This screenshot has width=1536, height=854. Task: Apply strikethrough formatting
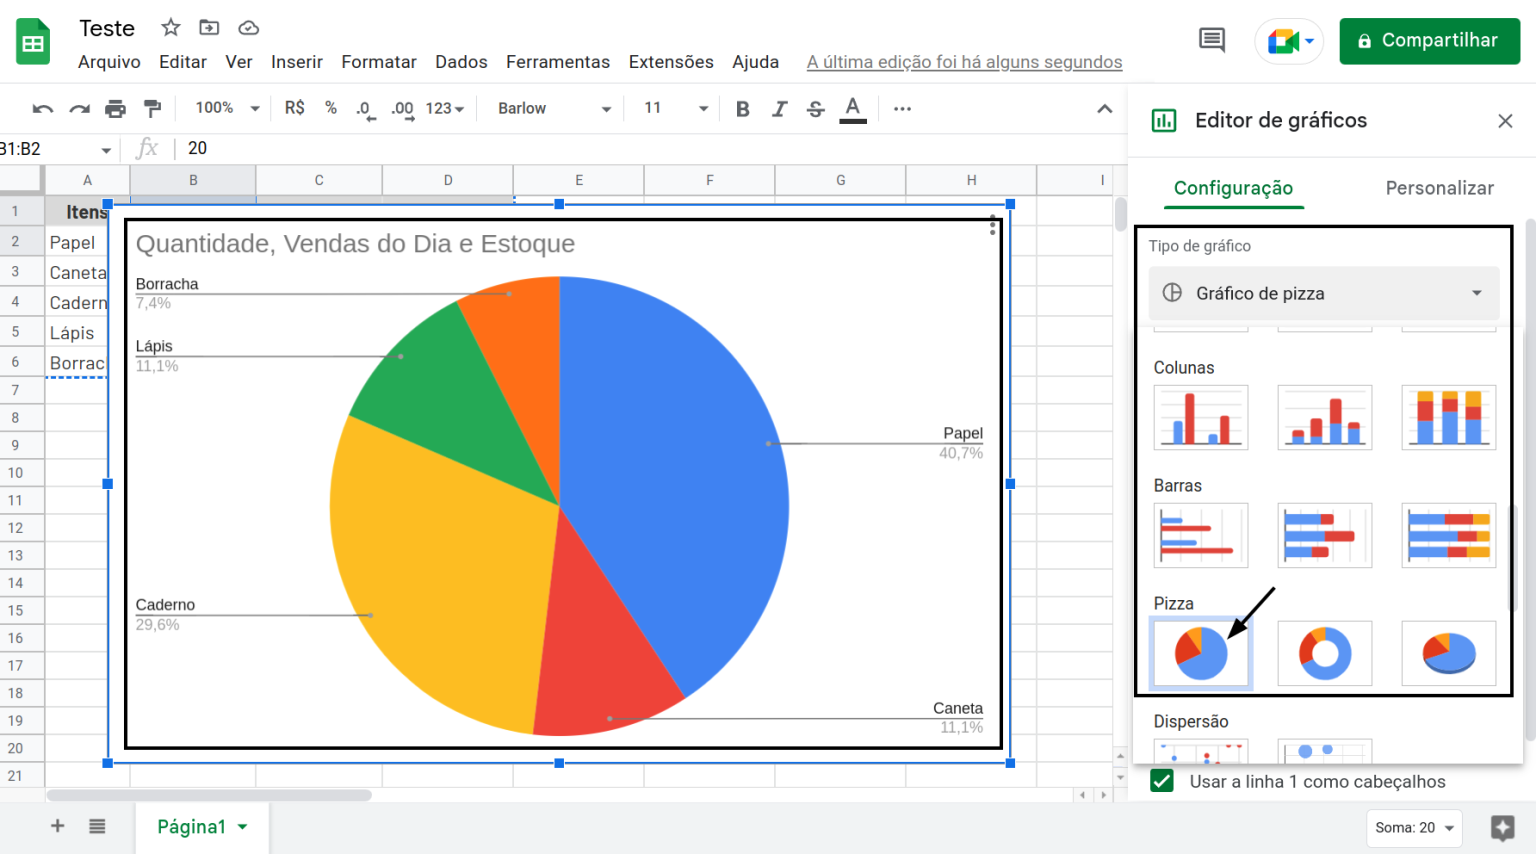[x=816, y=109]
